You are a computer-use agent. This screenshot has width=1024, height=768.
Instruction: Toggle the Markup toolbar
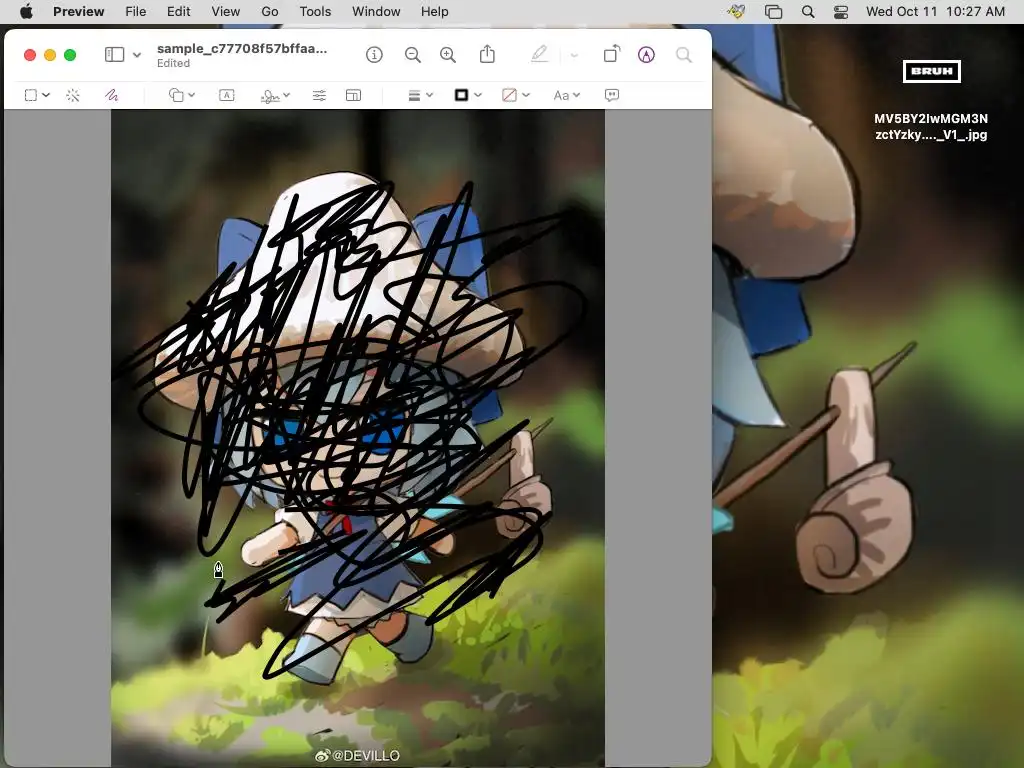646,55
